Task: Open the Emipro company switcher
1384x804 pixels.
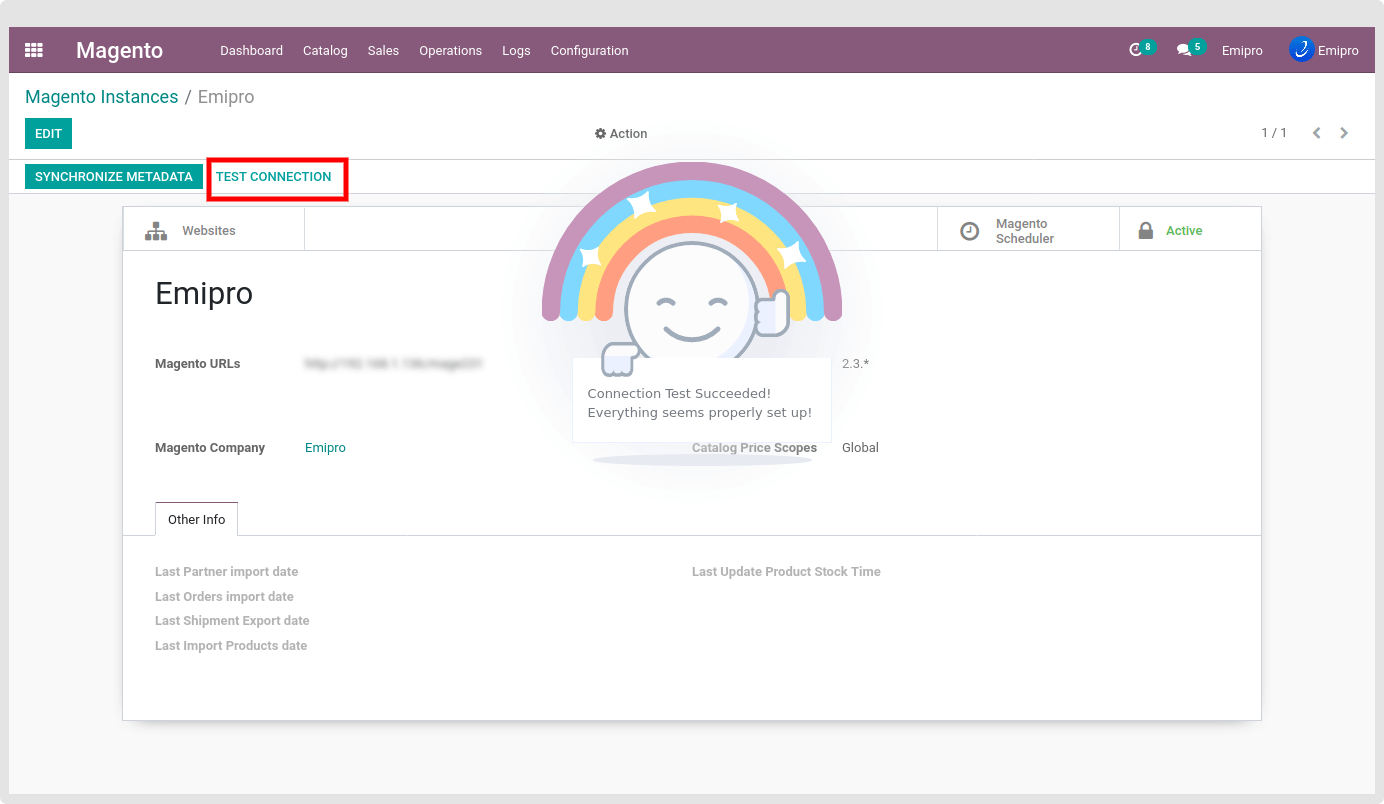Action: (x=1242, y=51)
